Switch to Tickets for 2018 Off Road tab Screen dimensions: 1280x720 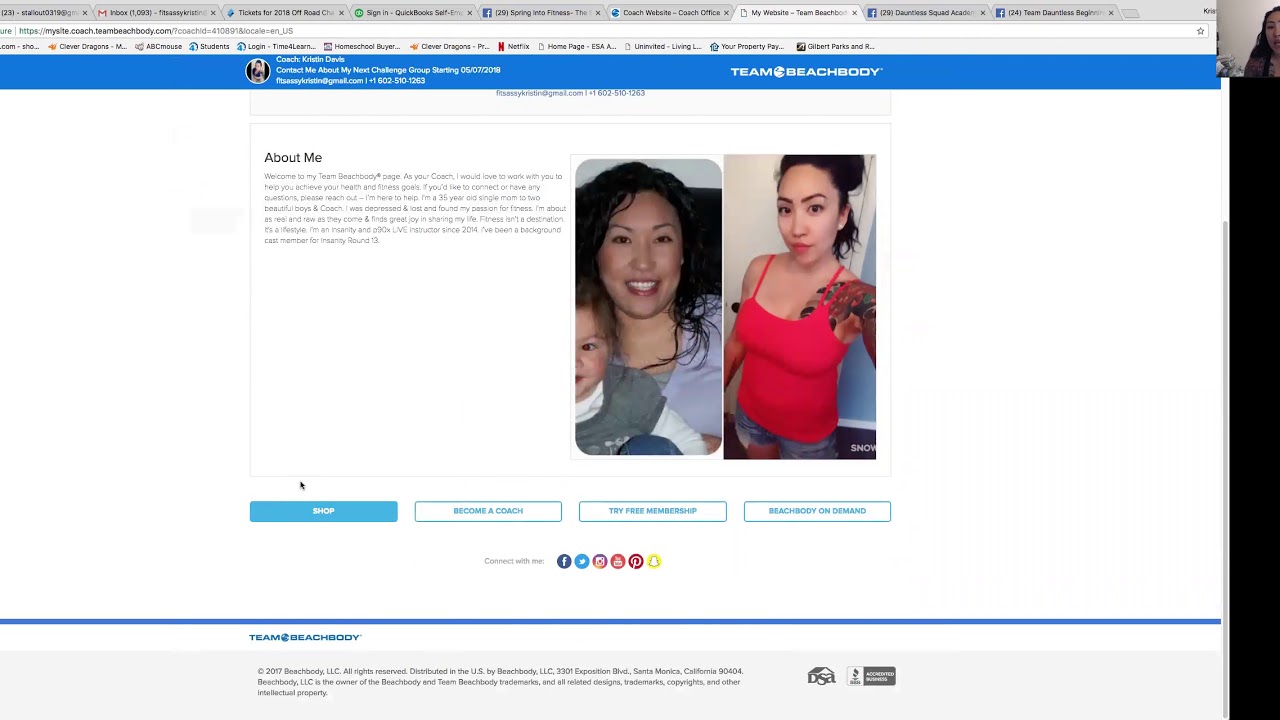(285, 13)
